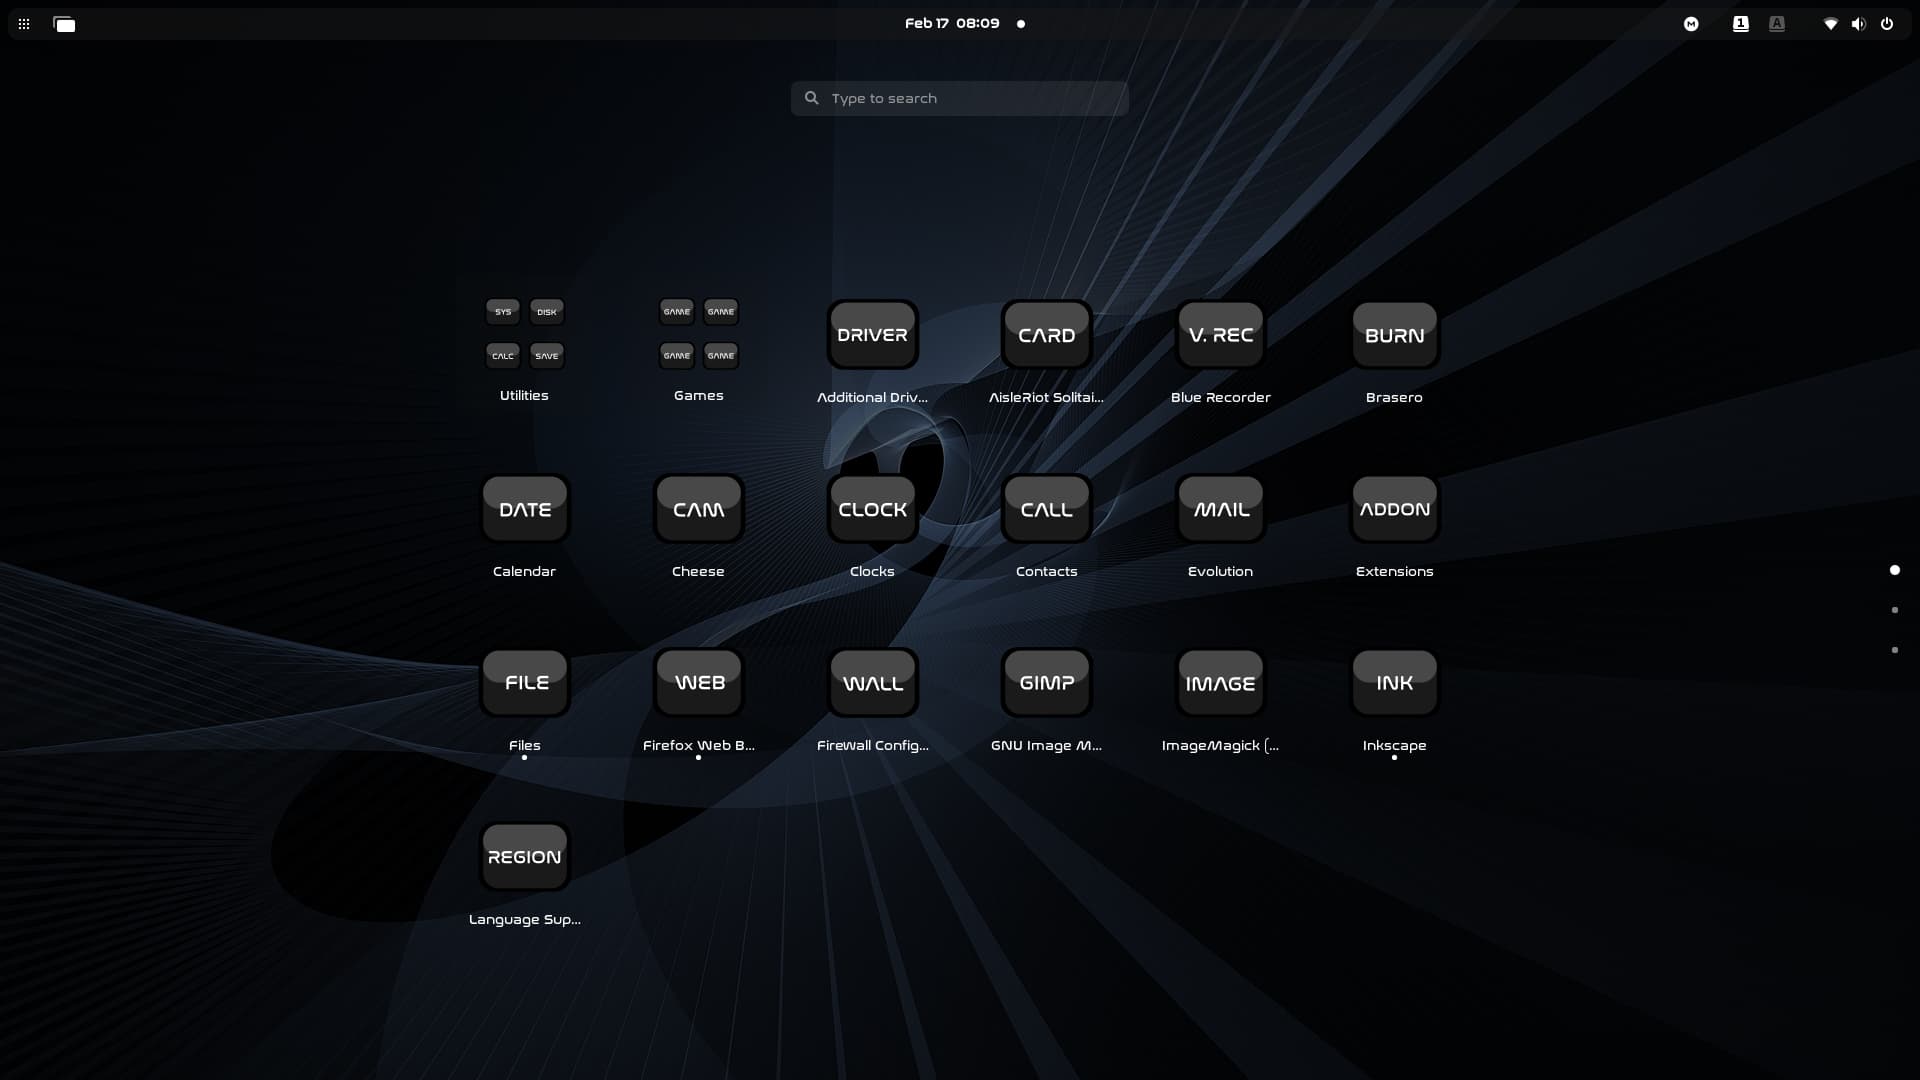This screenshot has height=1080, width=1920.
Task: Launch Inkscape vector editor
Action: click(x=1394, y=684)
